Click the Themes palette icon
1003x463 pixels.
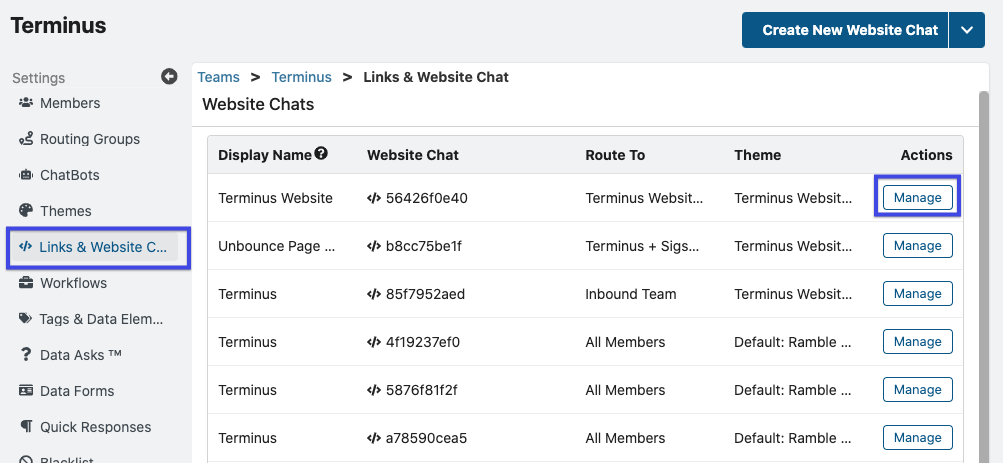(26, 211)
